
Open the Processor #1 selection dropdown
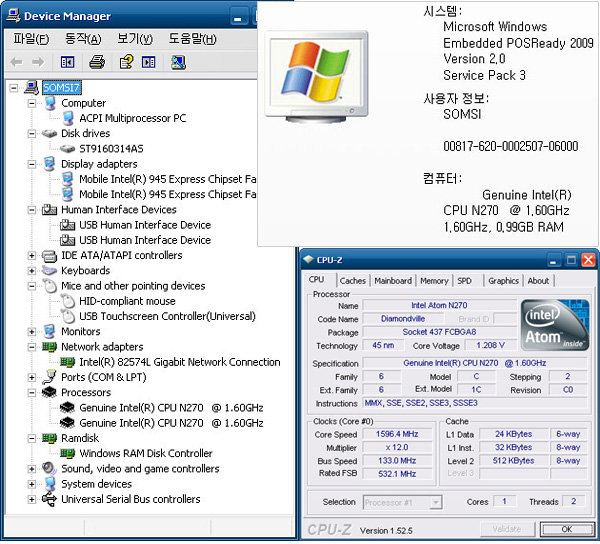402,502
